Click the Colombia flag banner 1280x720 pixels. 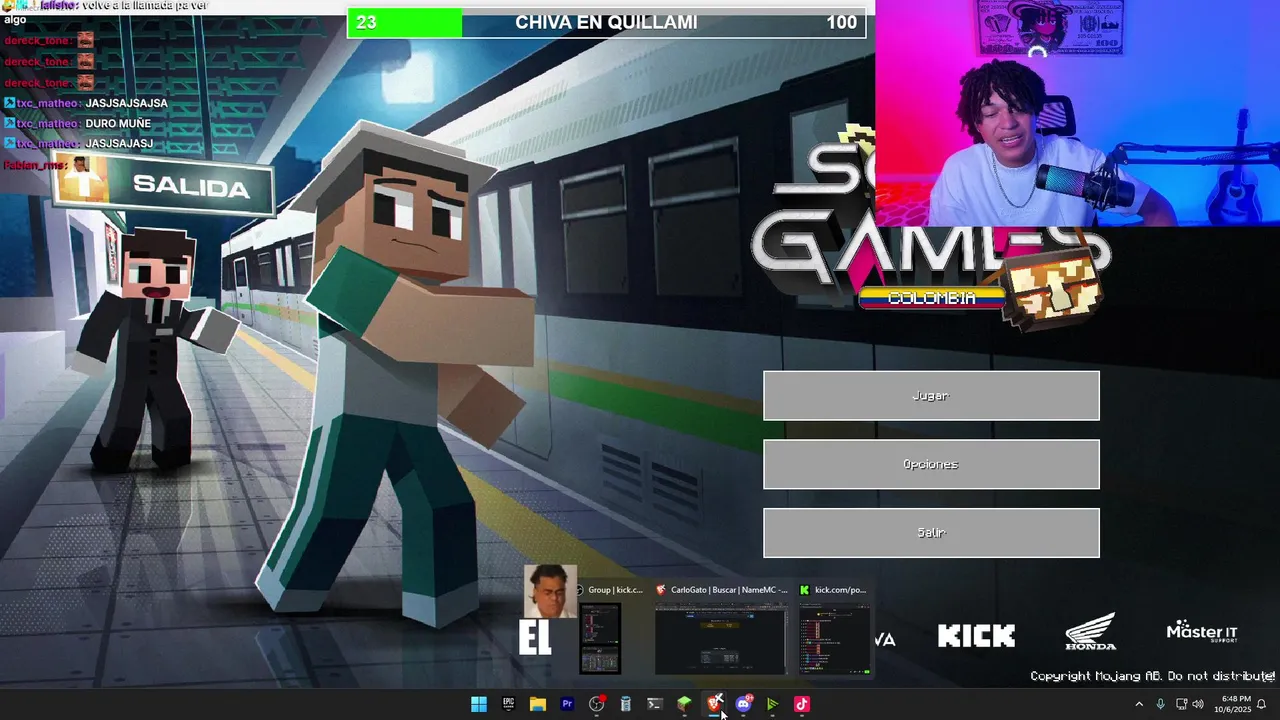pos(931,298)
